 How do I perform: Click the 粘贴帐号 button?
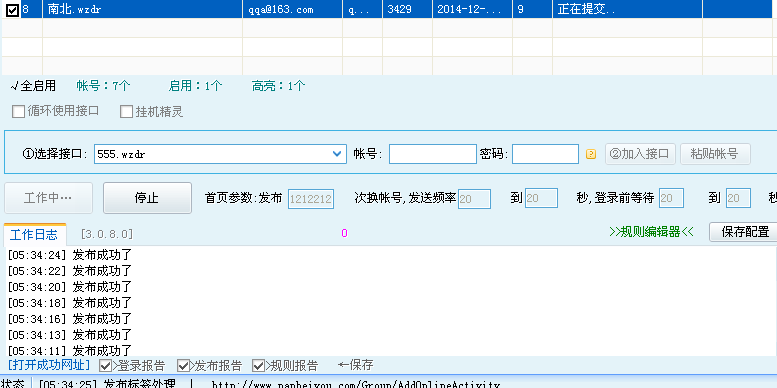pyautogui.click(x=715, y=154)
